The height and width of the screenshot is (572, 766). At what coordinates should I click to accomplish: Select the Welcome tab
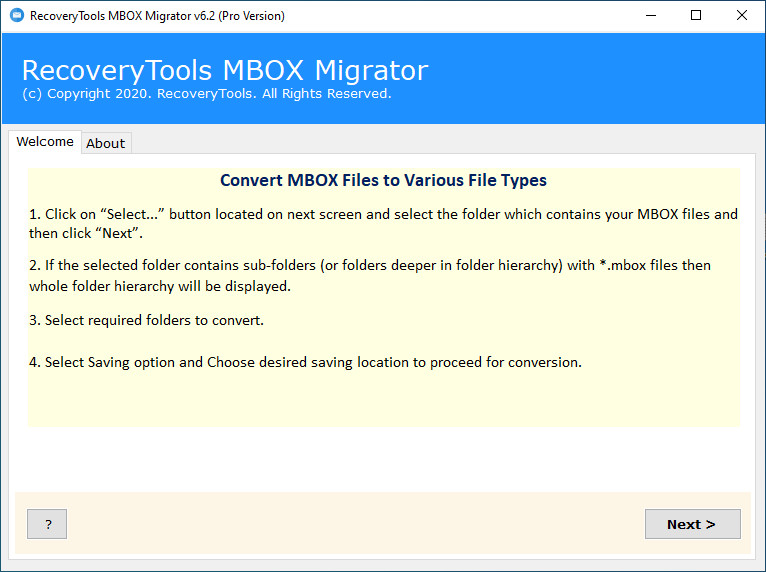[x=45, y=142]
